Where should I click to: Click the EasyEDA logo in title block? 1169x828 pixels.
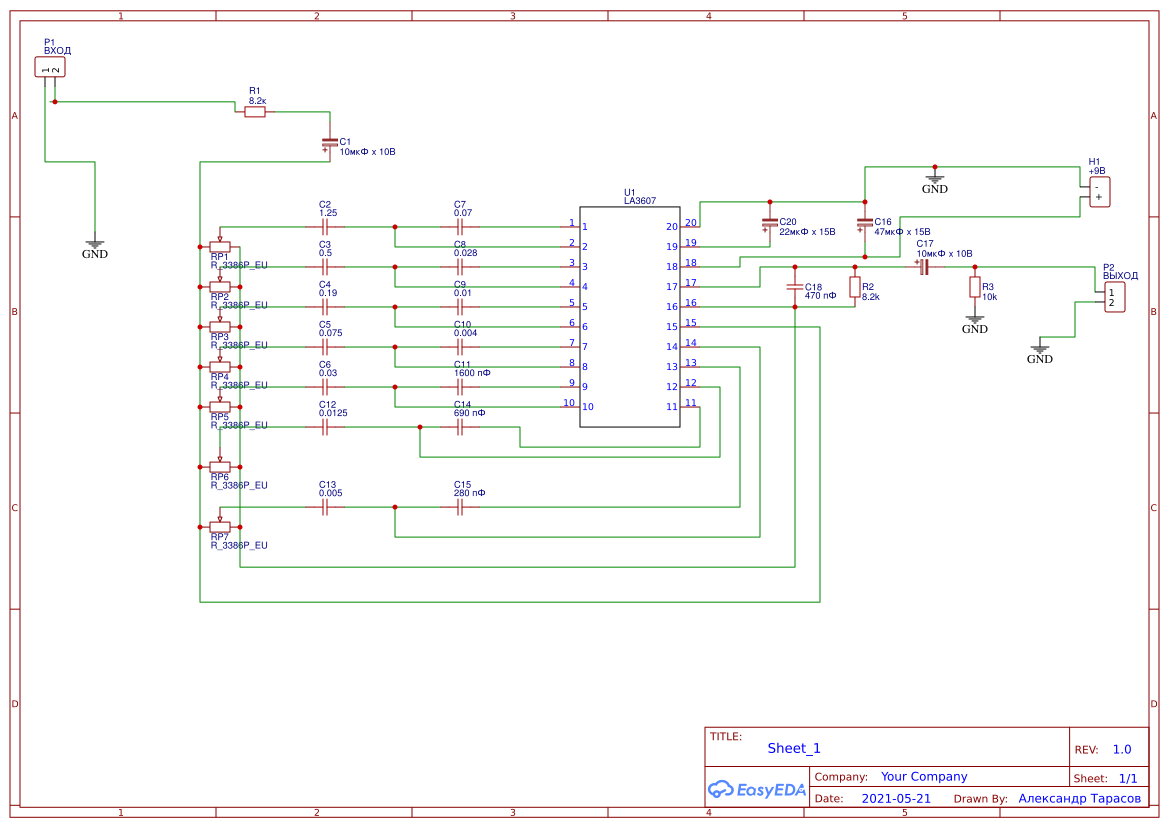pyautogui.click(x=756, y=789)
